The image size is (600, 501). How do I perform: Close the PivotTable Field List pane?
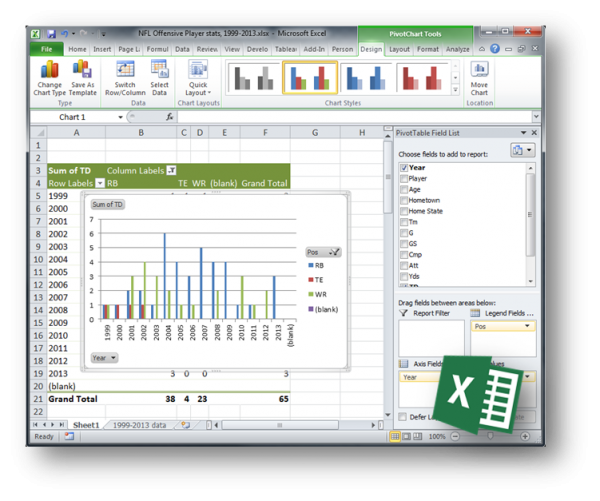[x=534, y=133]
